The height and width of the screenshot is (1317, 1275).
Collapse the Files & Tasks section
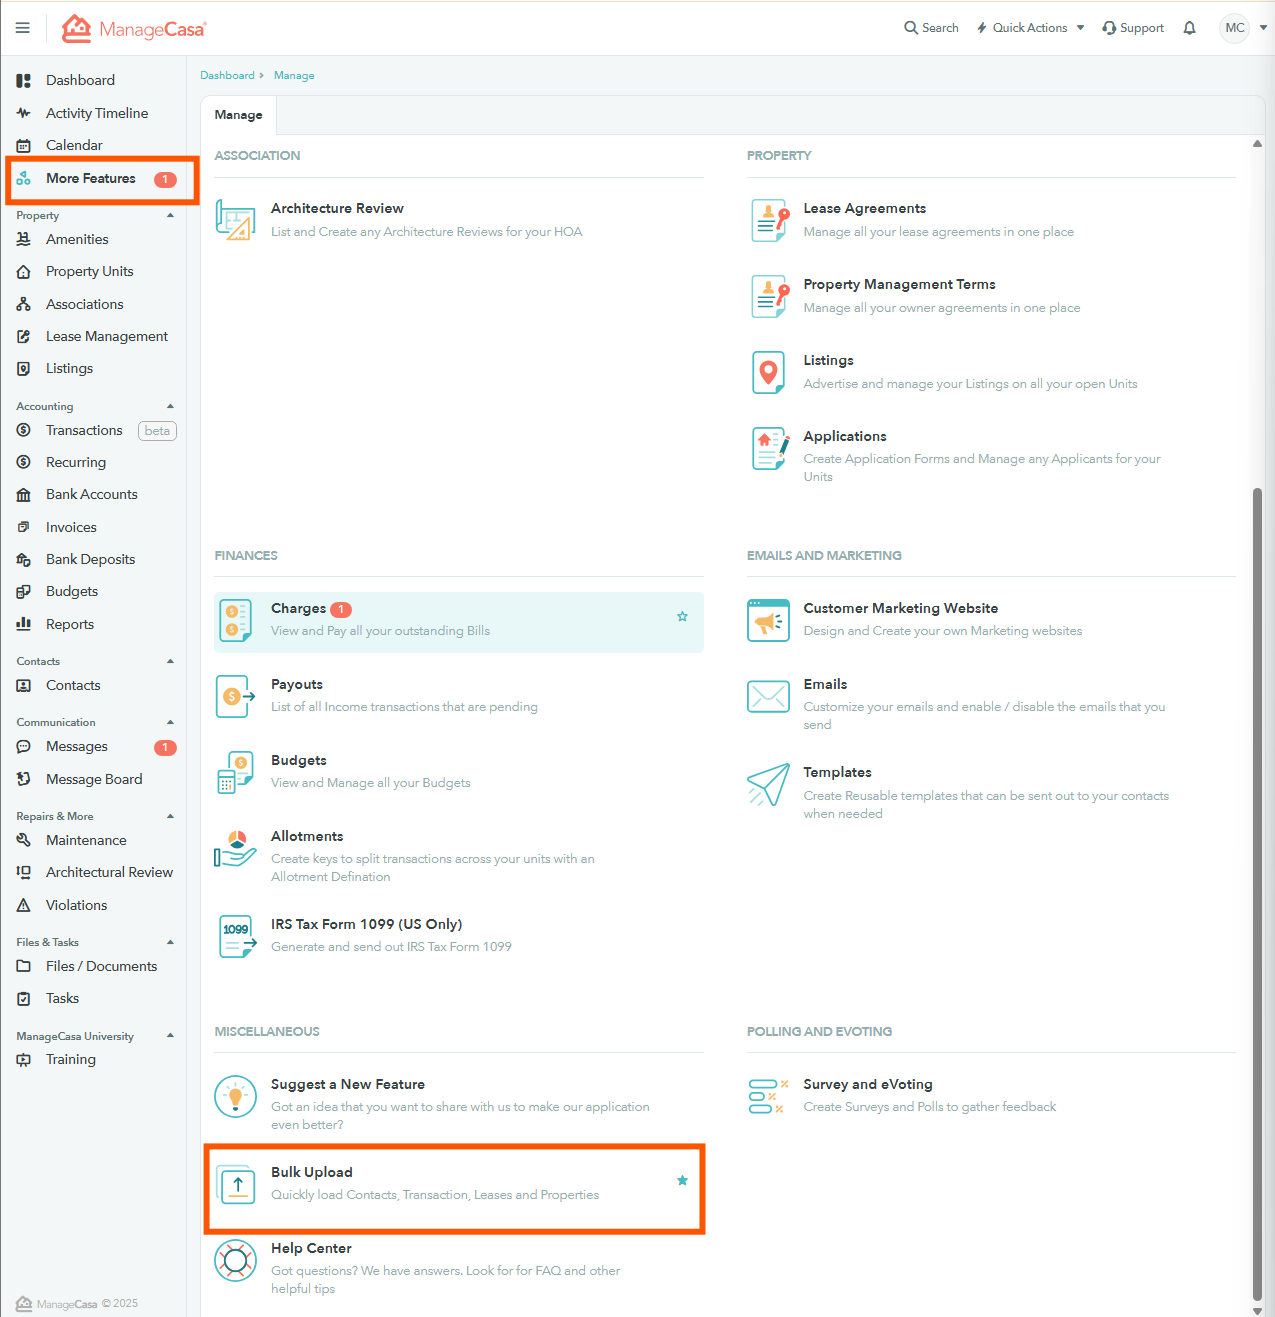(x=170, y=942)
